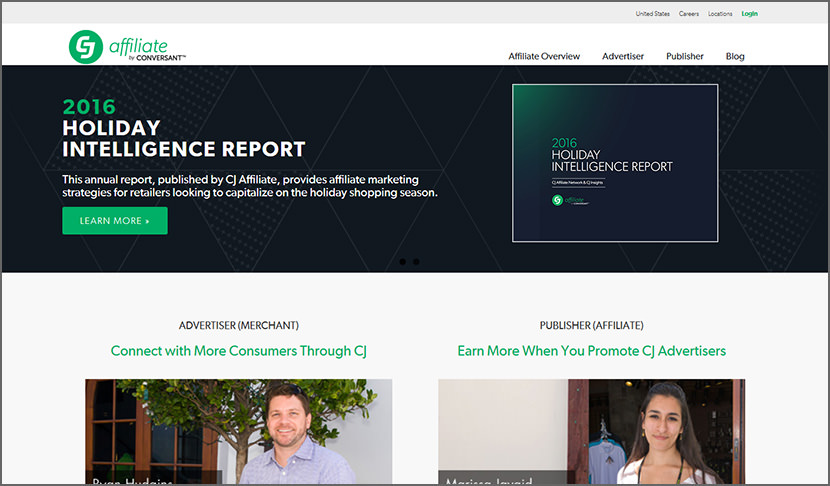
Task: Open the Affiliate Overview menu item
Action: (x=544, y=56)
